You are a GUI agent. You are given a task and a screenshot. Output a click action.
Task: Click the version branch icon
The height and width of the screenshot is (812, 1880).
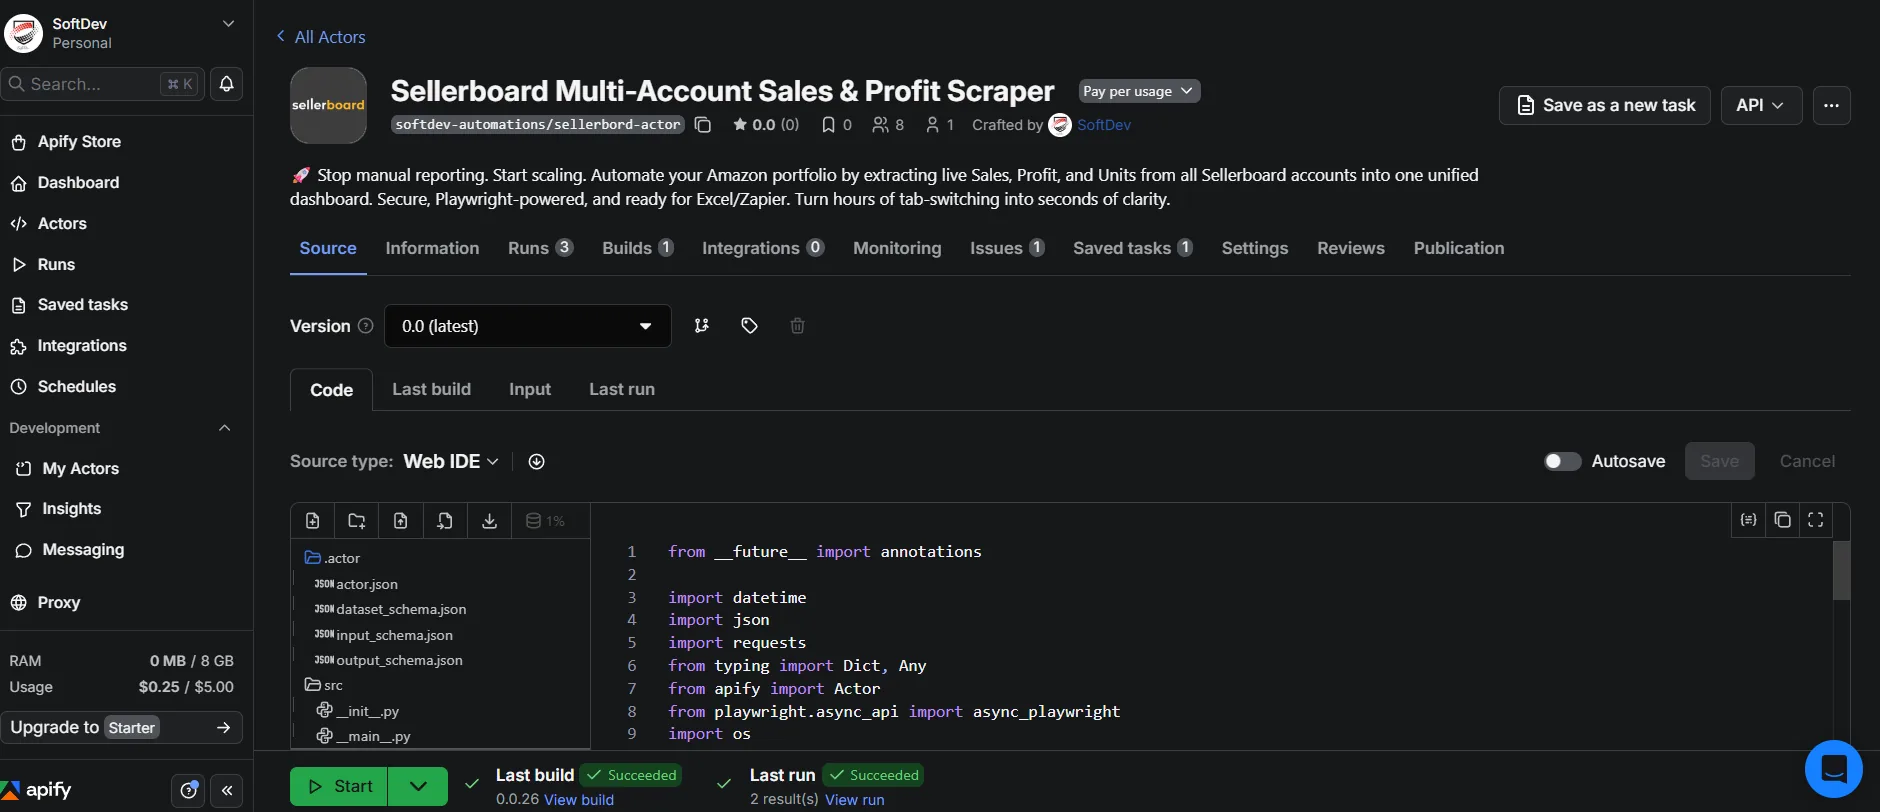click(702, 326)
